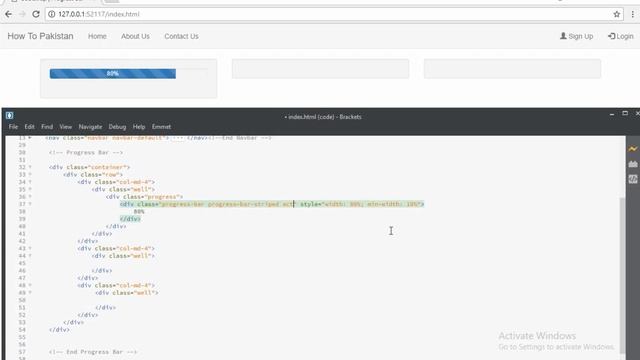This screenshot has height=360, width=640.
Task: Click the 80% text on line 38
Action: [139, 211]
